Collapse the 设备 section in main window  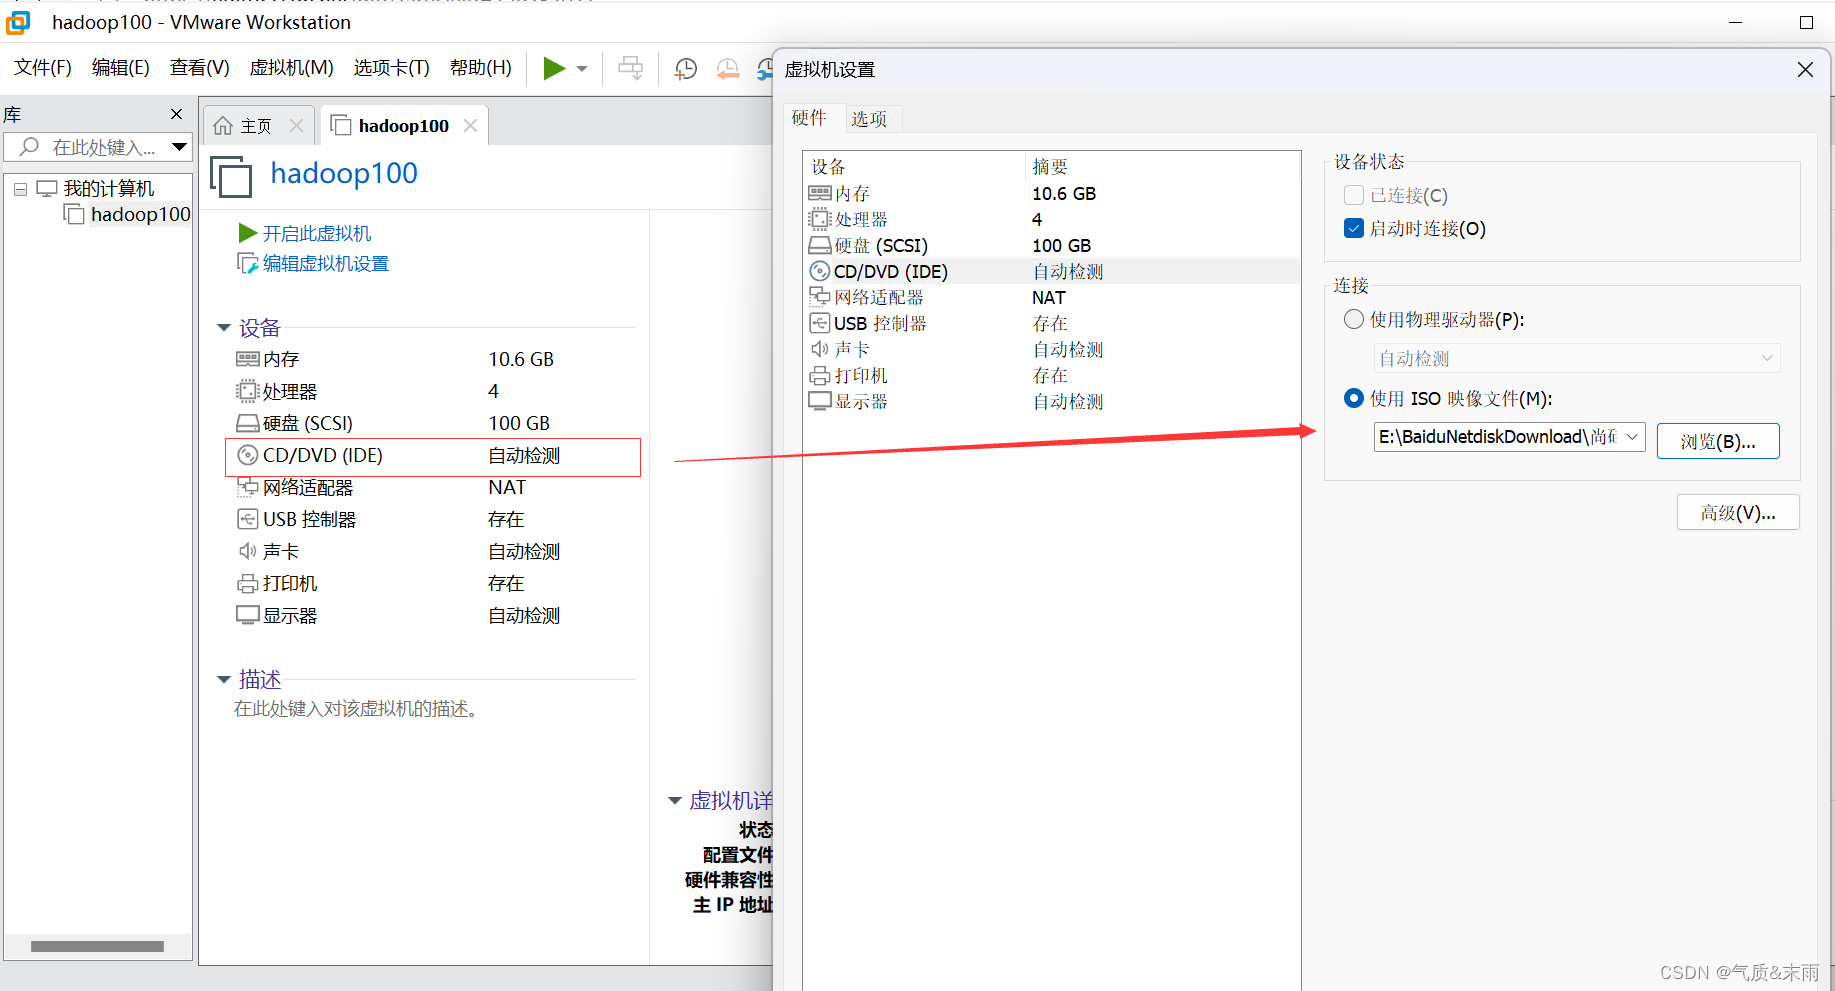pos(224,328)
